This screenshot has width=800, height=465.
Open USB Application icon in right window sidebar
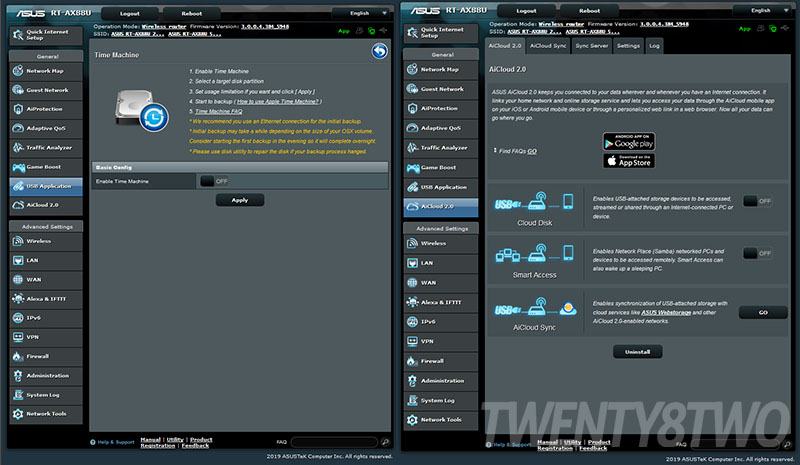pos(412,187)
